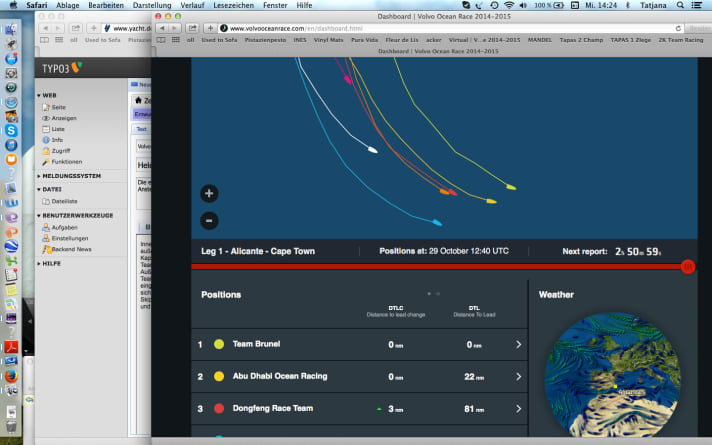Show the bookmarks sidebar in Dashboard window

(161, 40)
